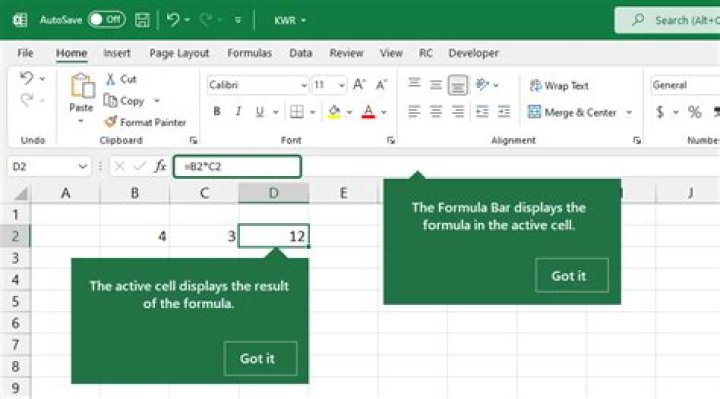Open the Clipboard dialog launcher
Image resolution: width=720 pixels, height=399 pixels.
(193, 140)
